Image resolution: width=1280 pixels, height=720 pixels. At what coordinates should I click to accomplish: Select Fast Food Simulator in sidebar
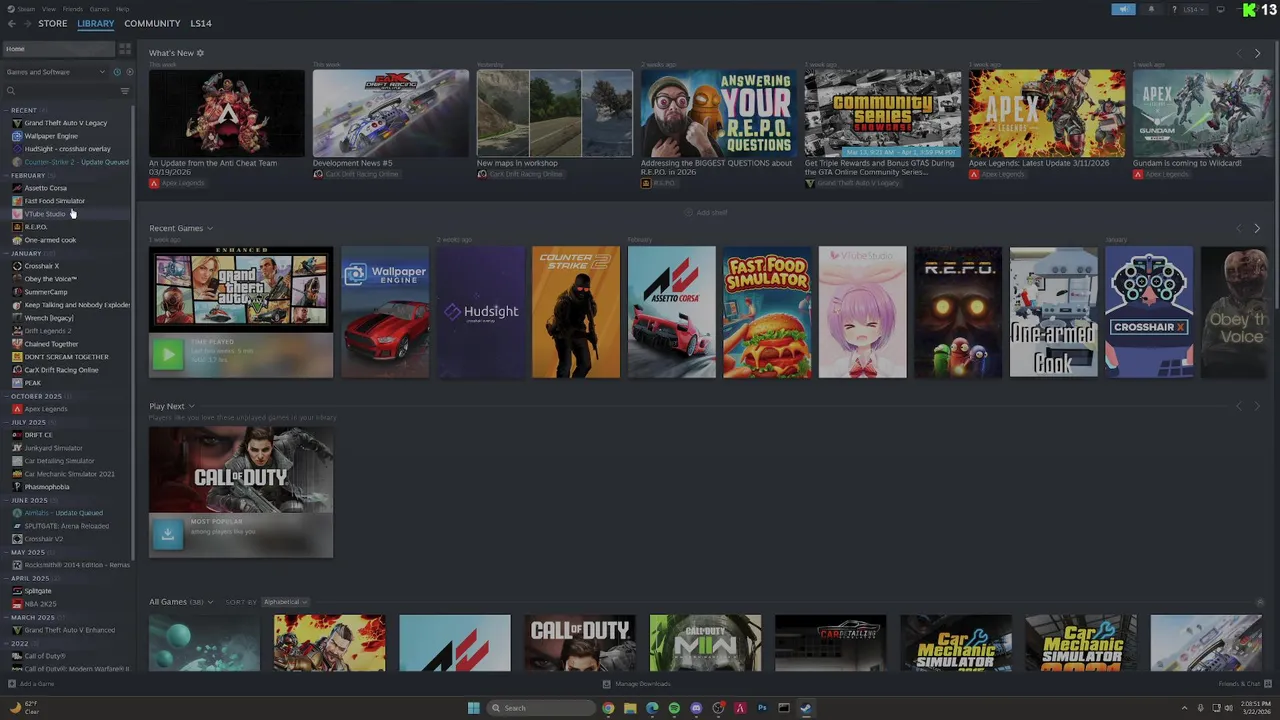click(54, 201)
